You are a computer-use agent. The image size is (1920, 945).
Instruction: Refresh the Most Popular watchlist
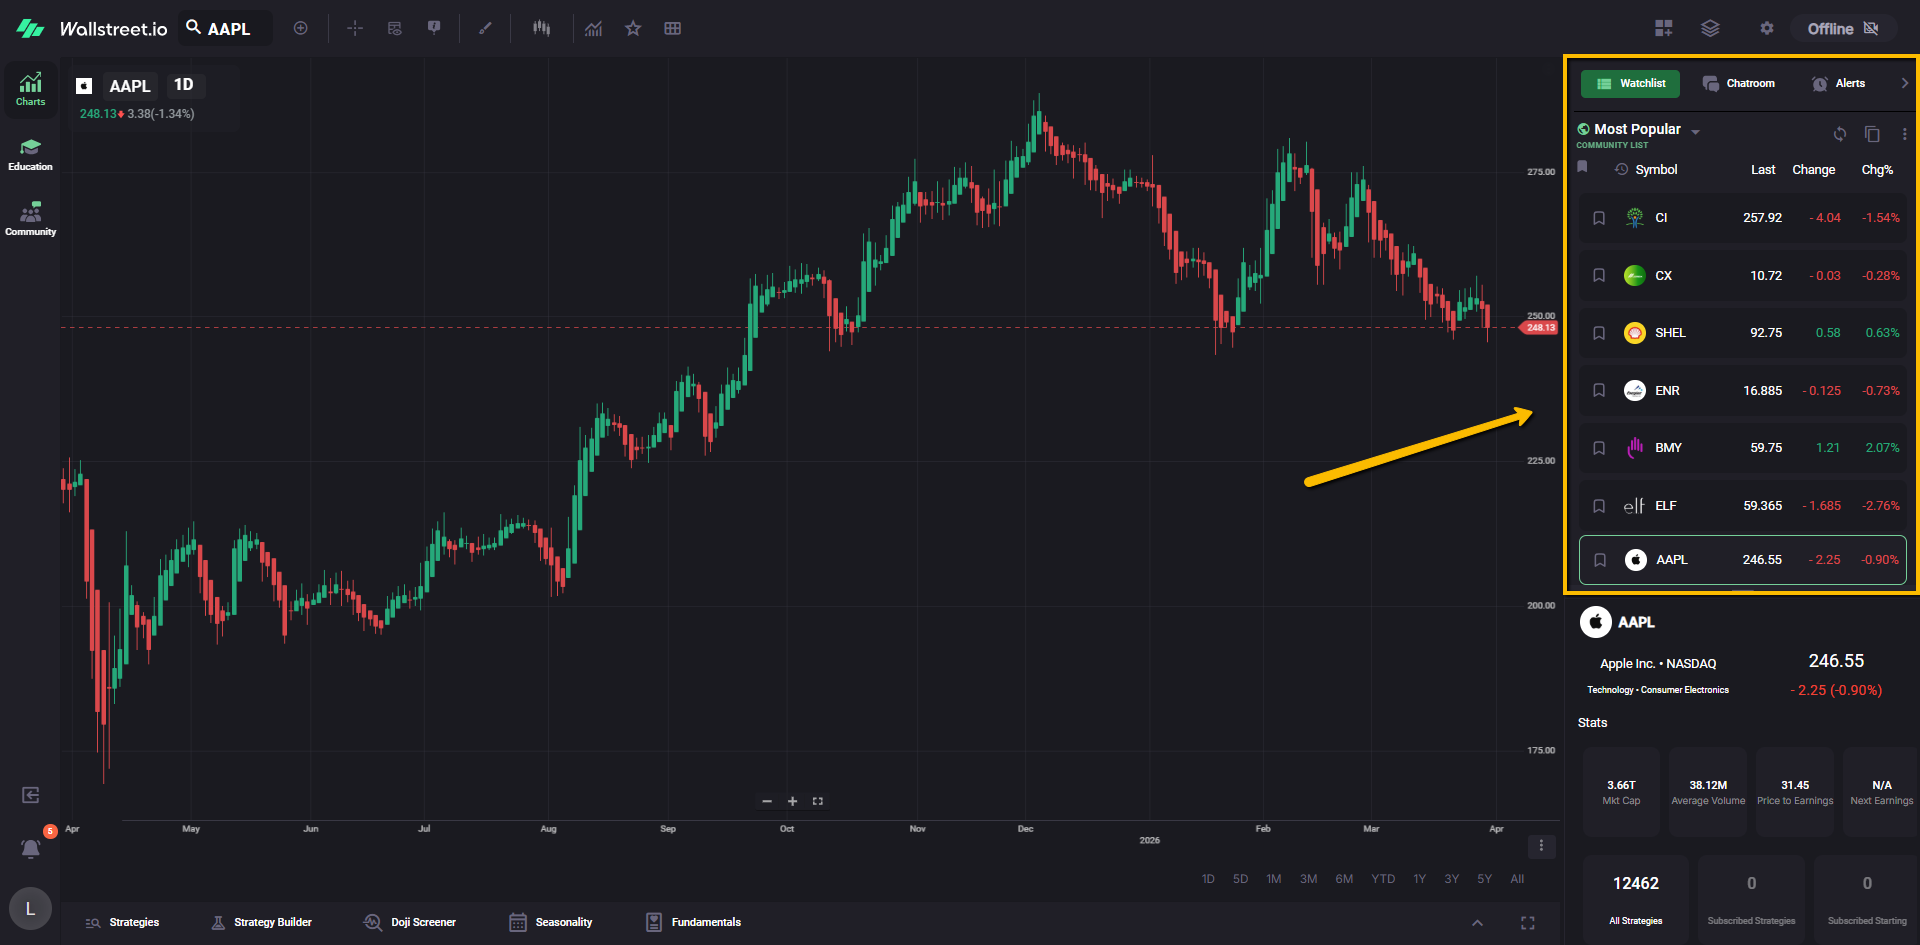(1839, 134)
